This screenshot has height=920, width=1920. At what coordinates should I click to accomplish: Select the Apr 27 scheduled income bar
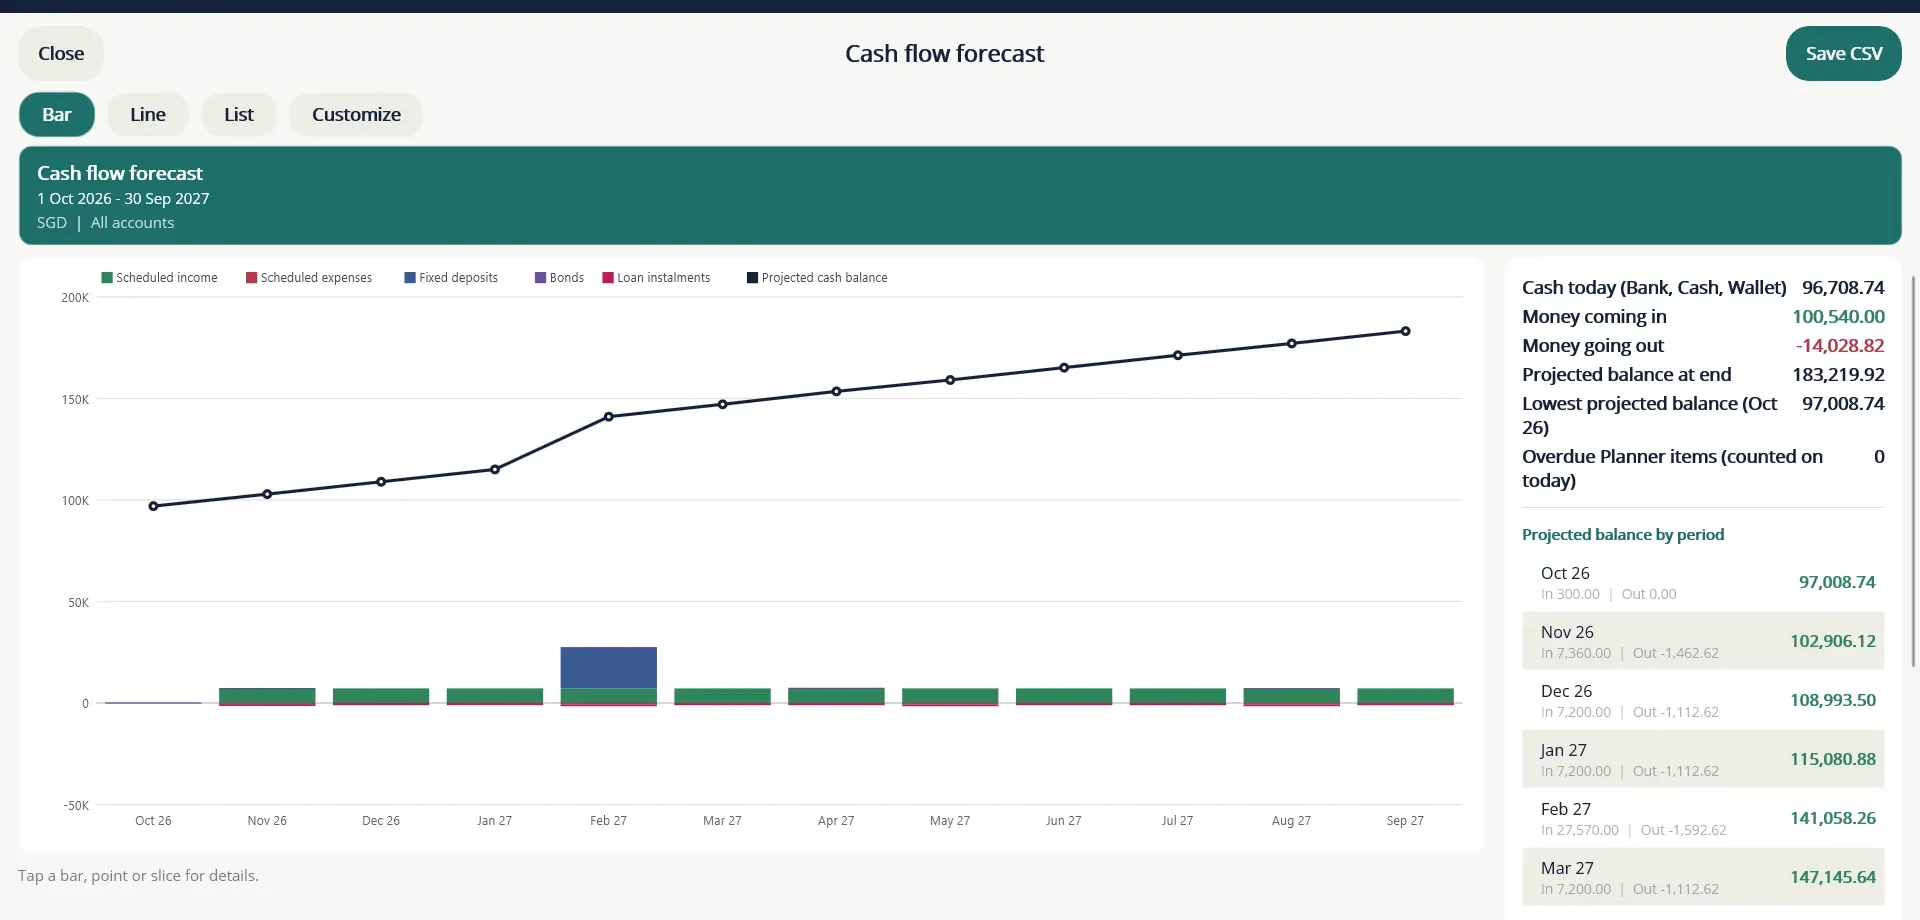(836, 696)
